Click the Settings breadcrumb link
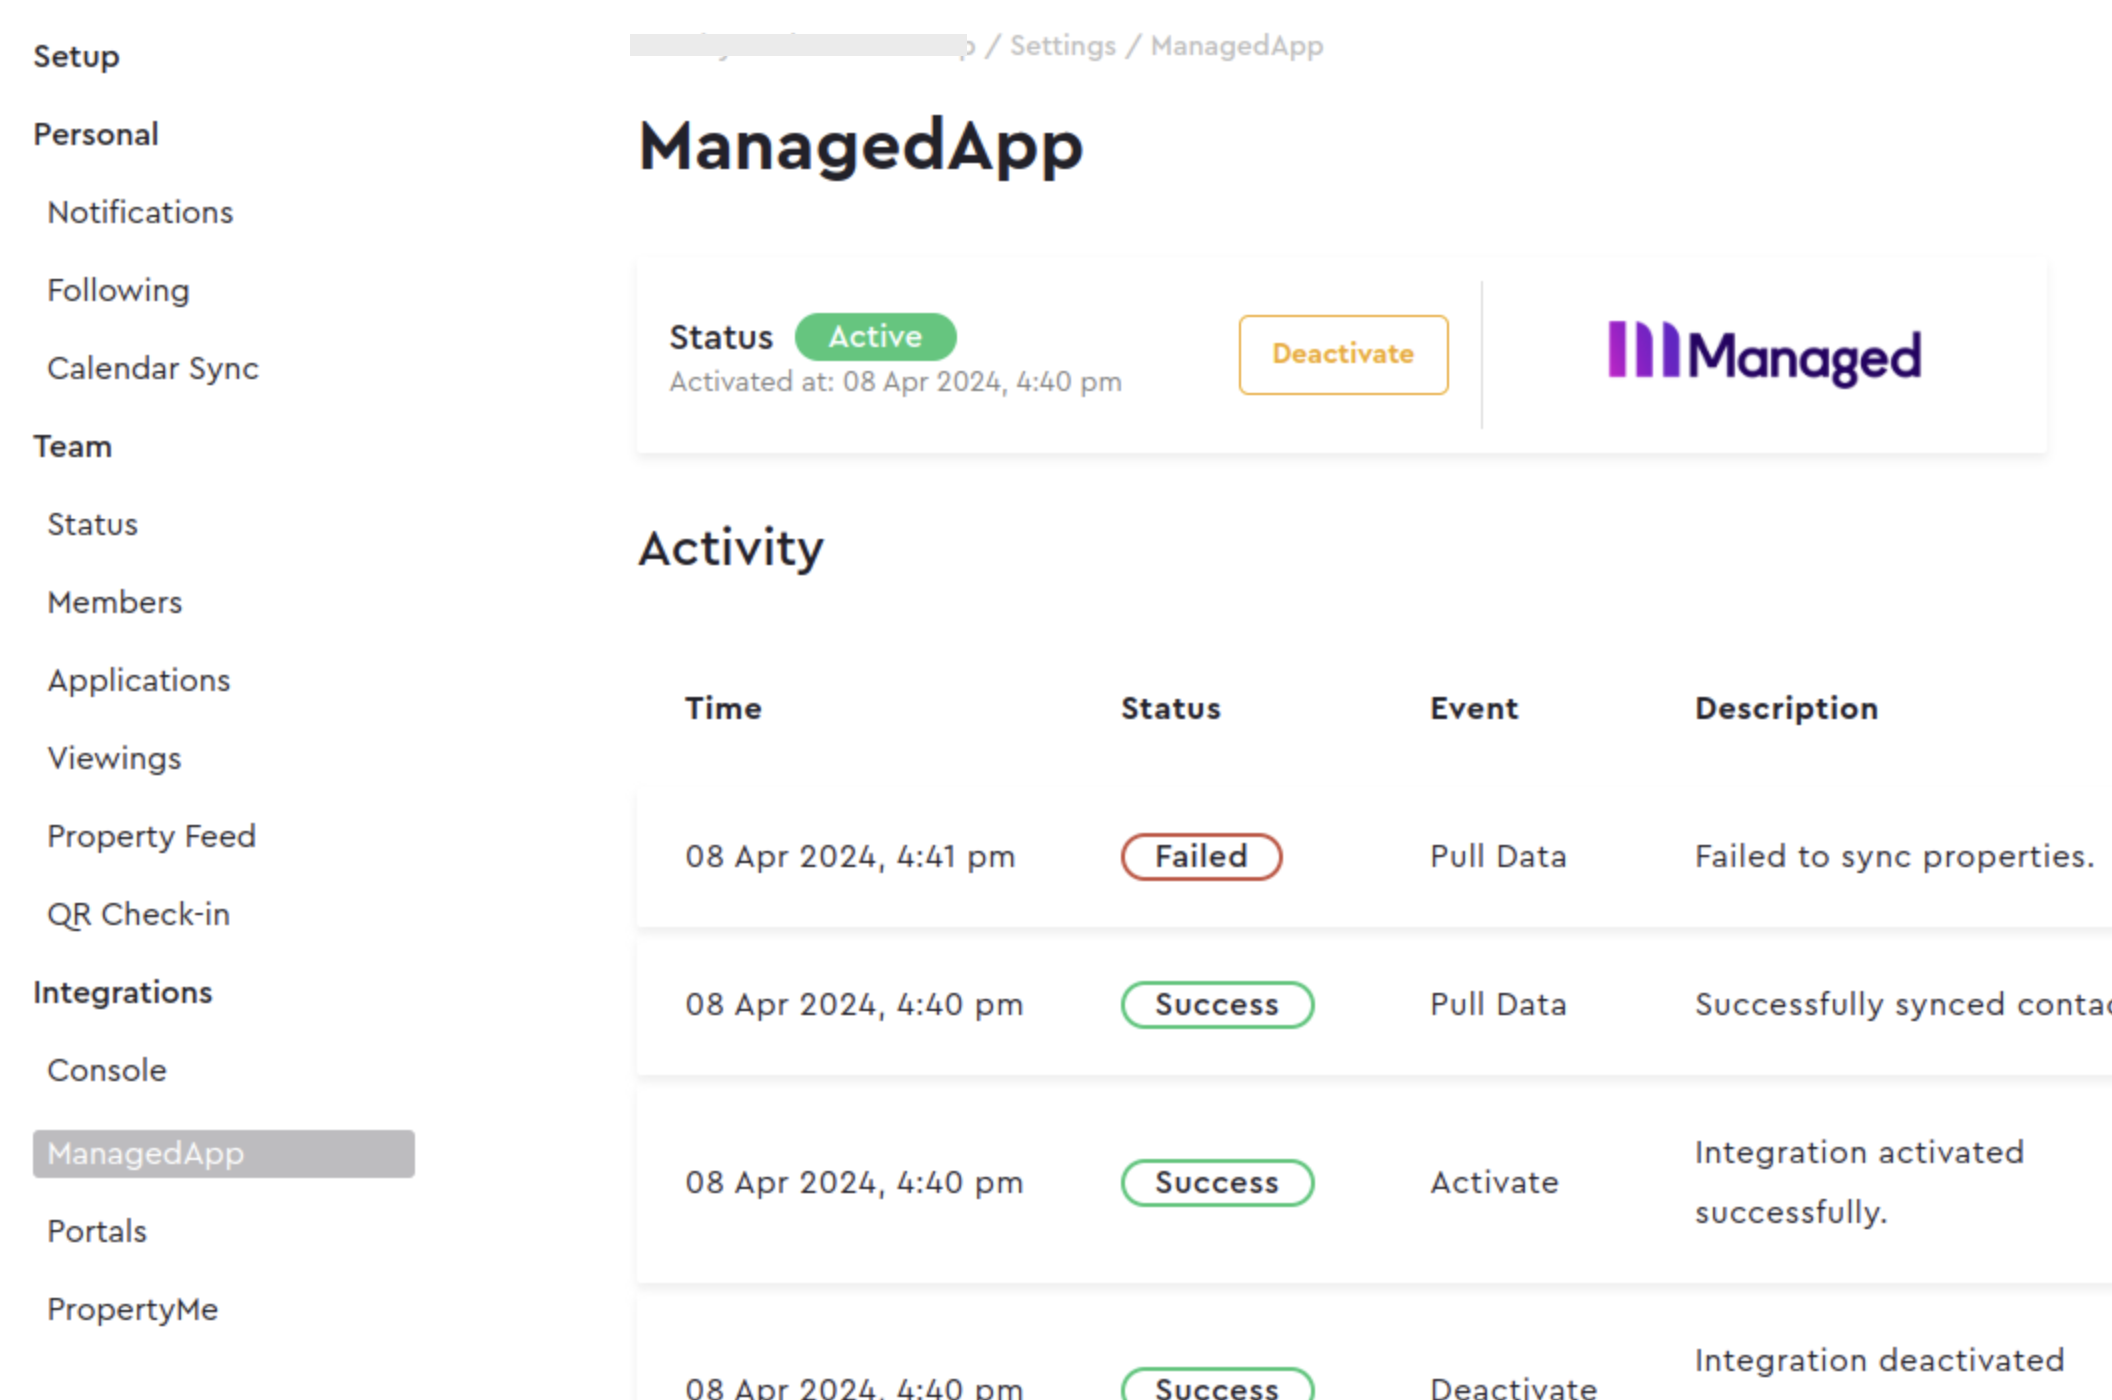 point(1062,46)
